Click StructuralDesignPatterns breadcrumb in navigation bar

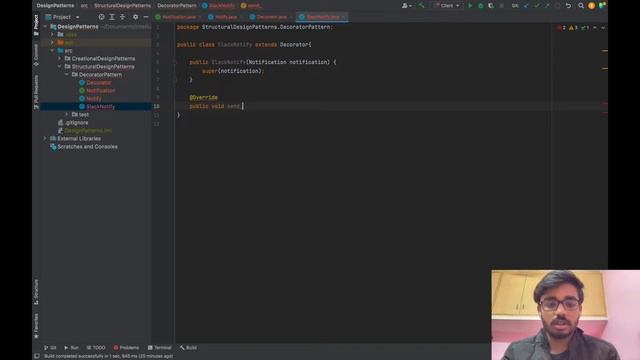tap(122, 6)
